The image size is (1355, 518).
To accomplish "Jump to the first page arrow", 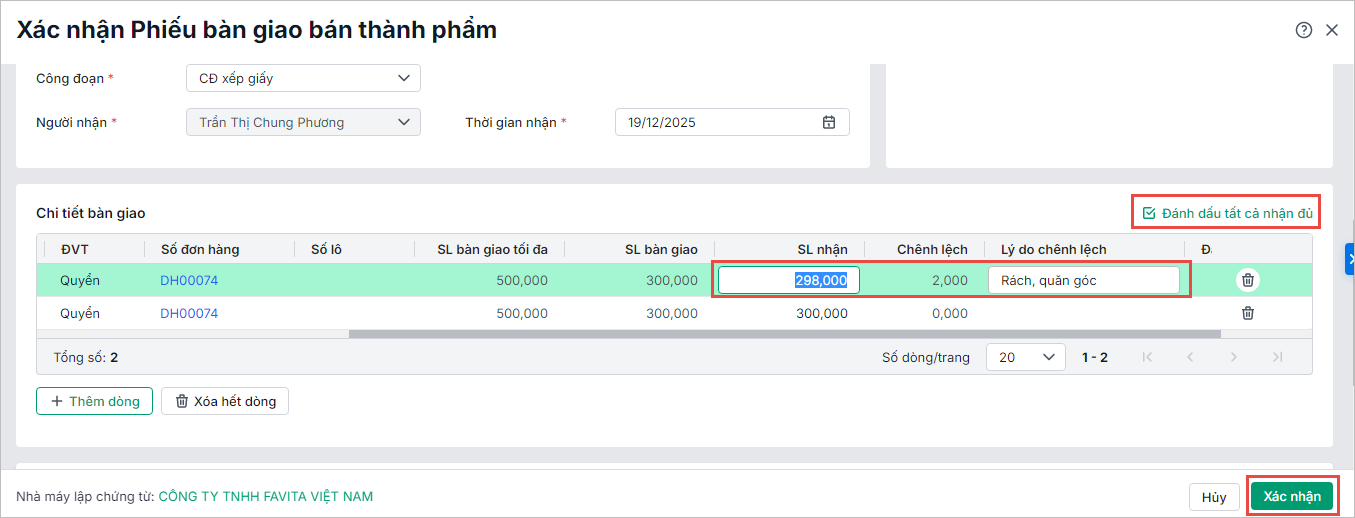I will coord(1147,357).
